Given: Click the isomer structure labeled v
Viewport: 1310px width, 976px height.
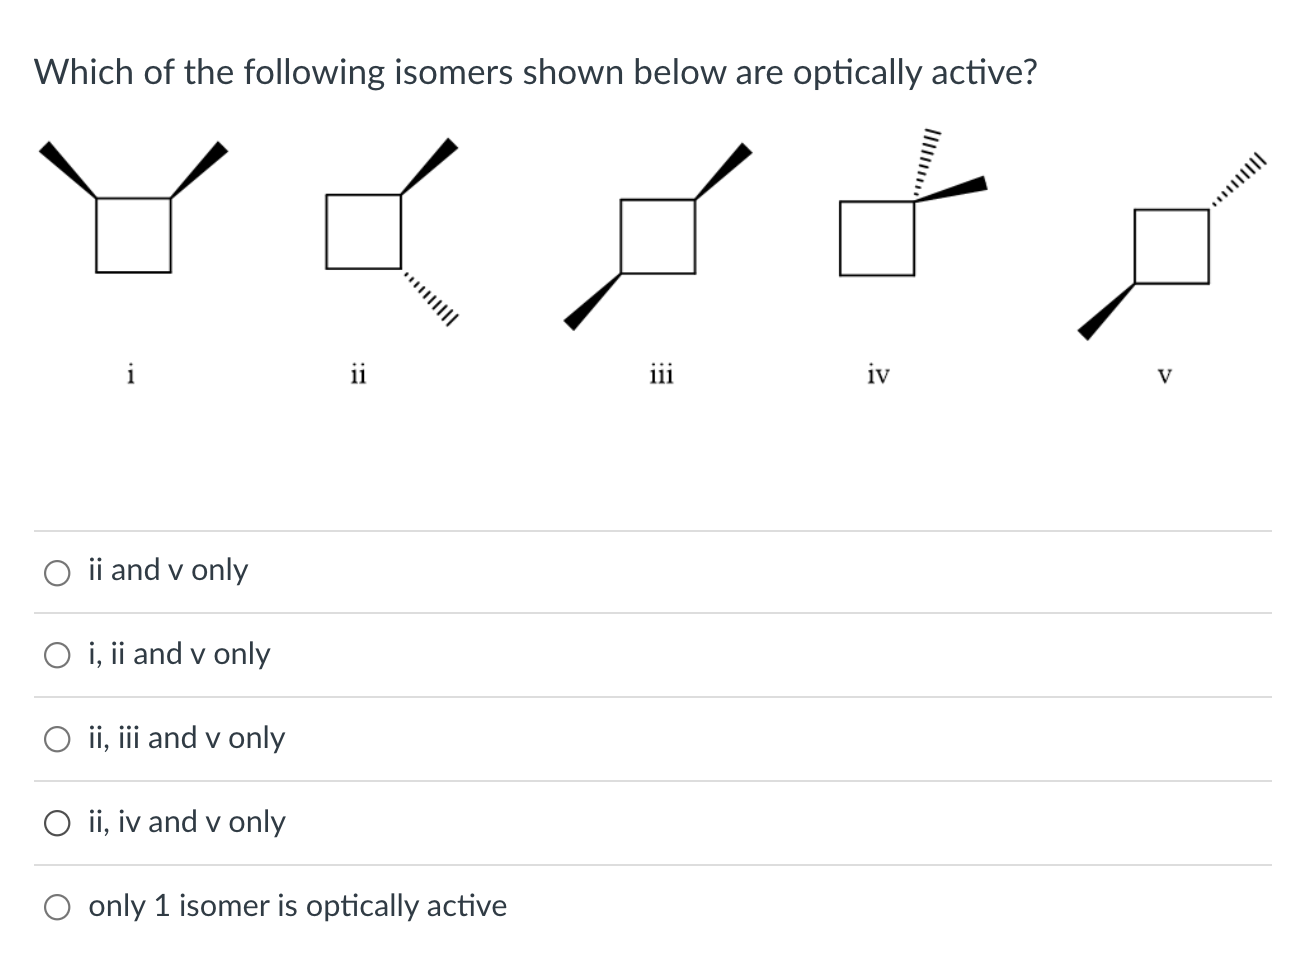Looking at the screenshot, I should (1170, 245).
